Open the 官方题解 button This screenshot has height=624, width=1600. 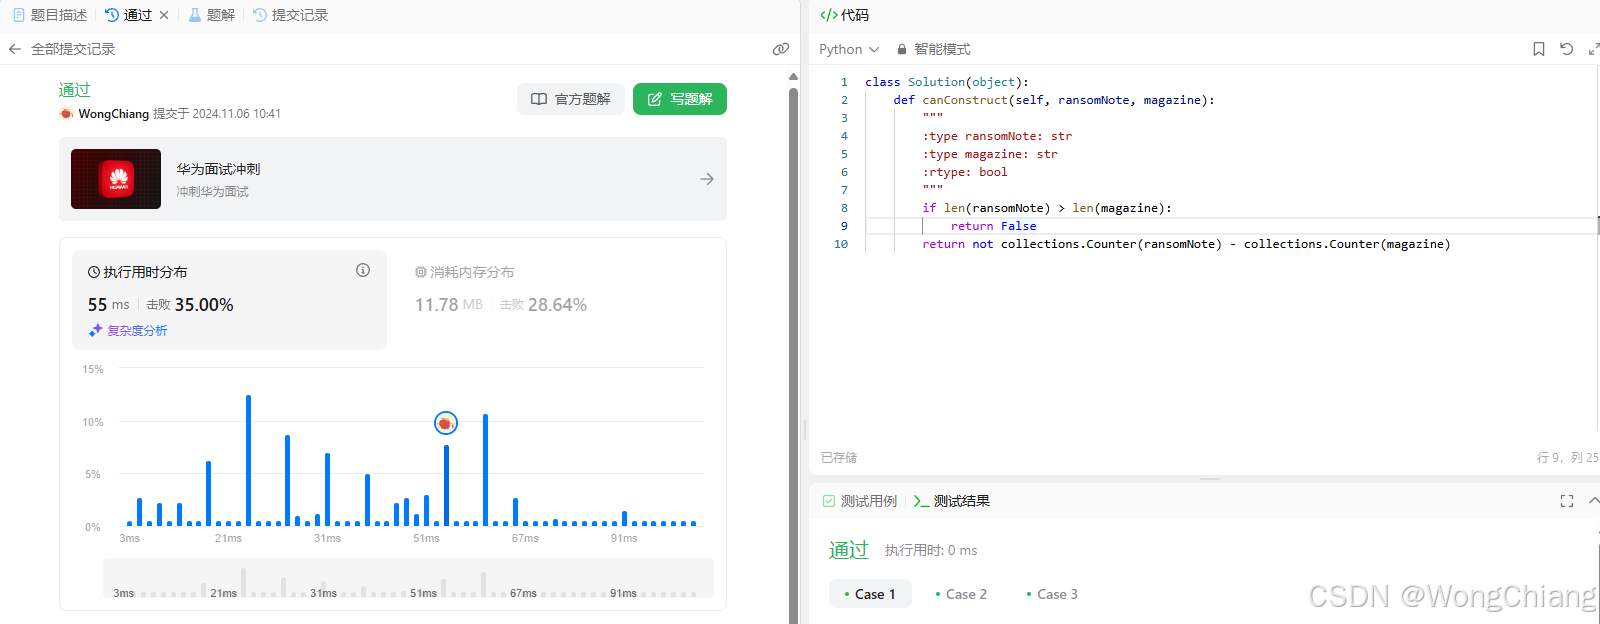[571, 99]
